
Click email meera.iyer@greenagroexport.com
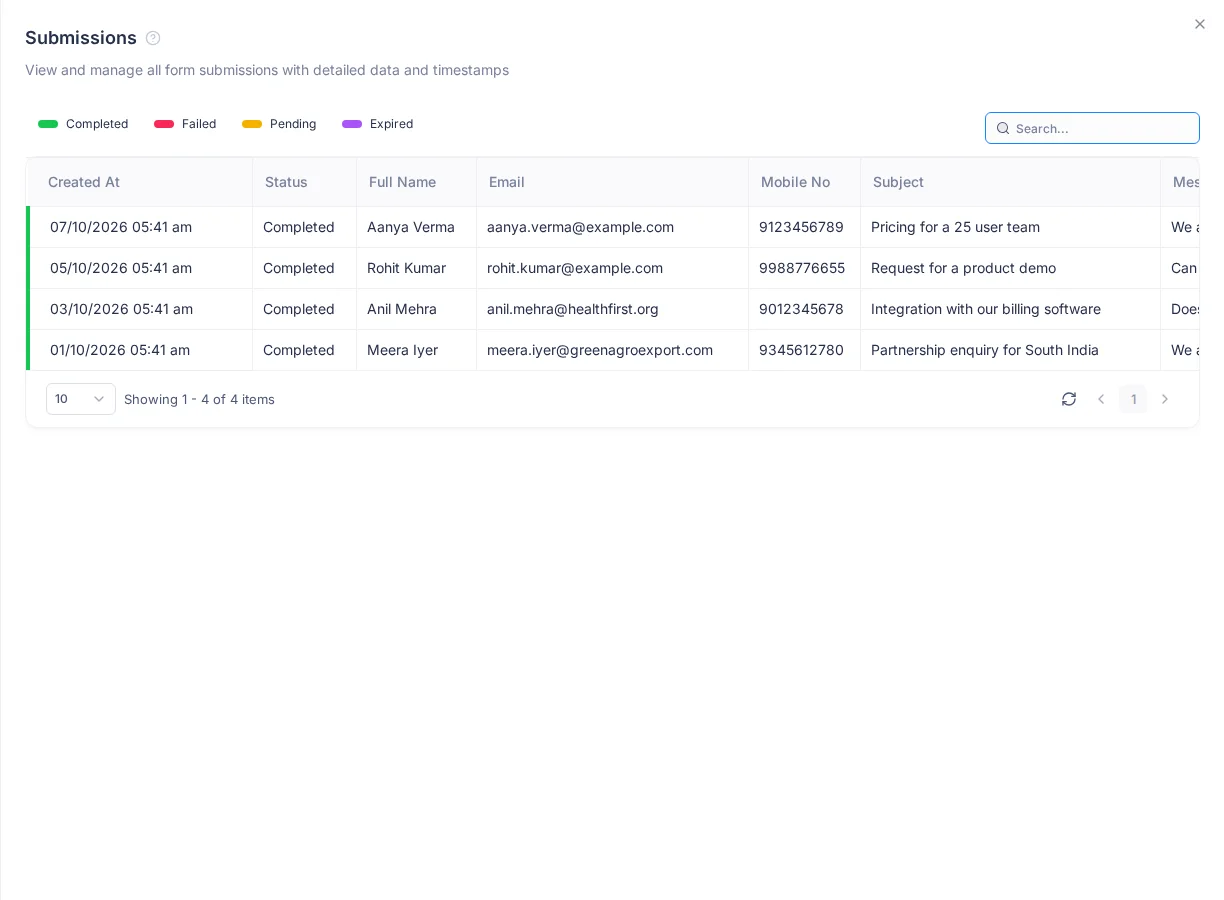point(600,350)
